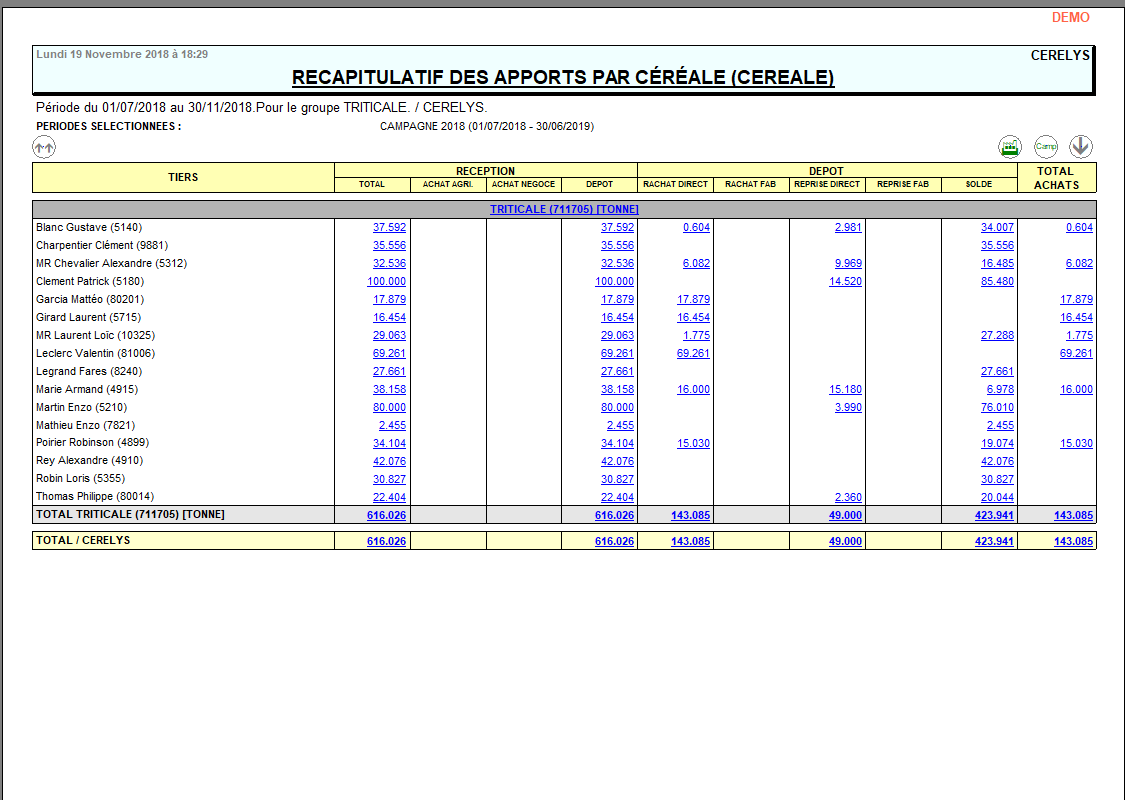Click MR Chevalier Alexandre's solde 16.485
The image size is (1125, 800).
point(997,264)
